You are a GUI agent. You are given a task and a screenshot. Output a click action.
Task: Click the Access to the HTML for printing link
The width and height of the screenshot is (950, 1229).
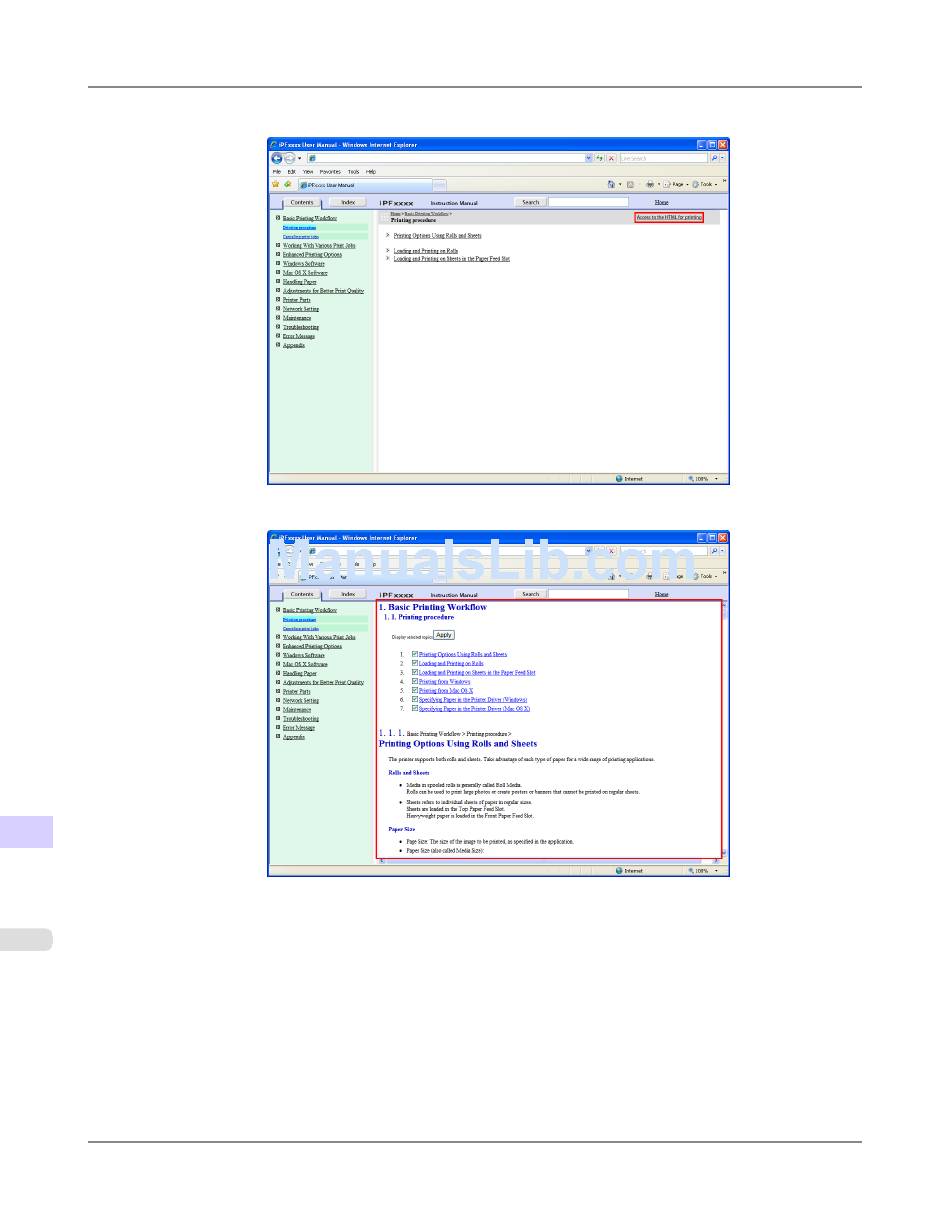(669, 217)
